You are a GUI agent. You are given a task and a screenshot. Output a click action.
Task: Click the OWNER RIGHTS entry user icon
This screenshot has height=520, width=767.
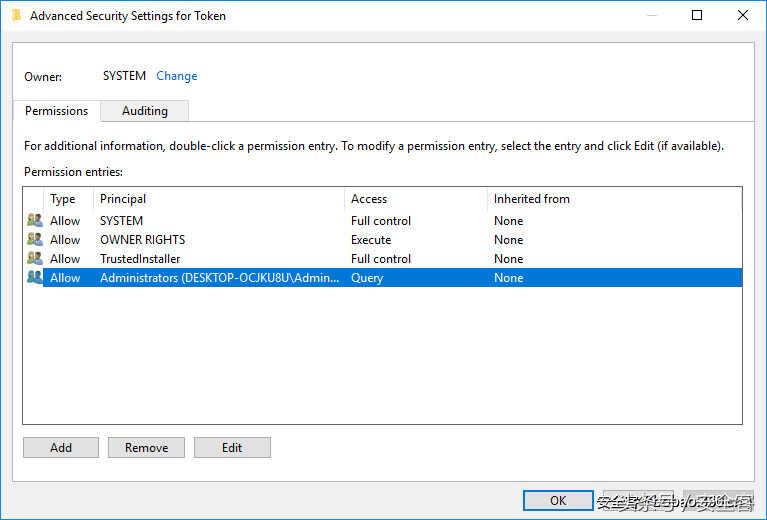click(35, 240)
